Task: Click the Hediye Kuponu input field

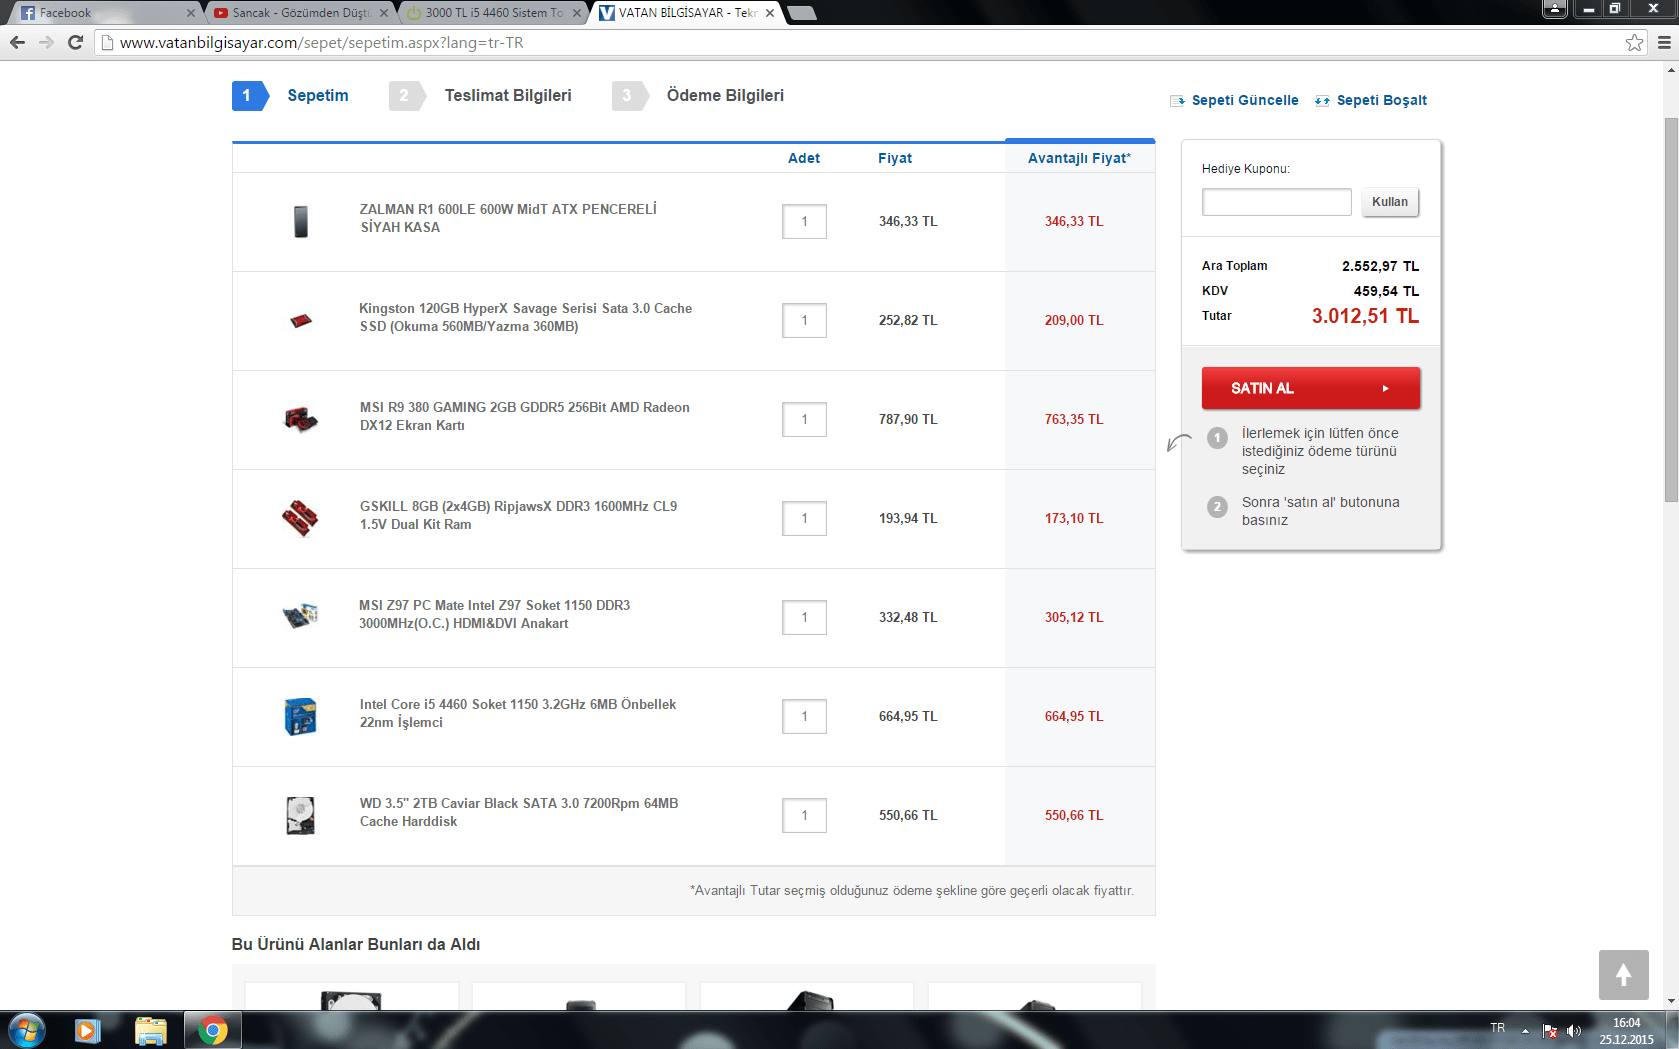Action: pos(1277,202)
